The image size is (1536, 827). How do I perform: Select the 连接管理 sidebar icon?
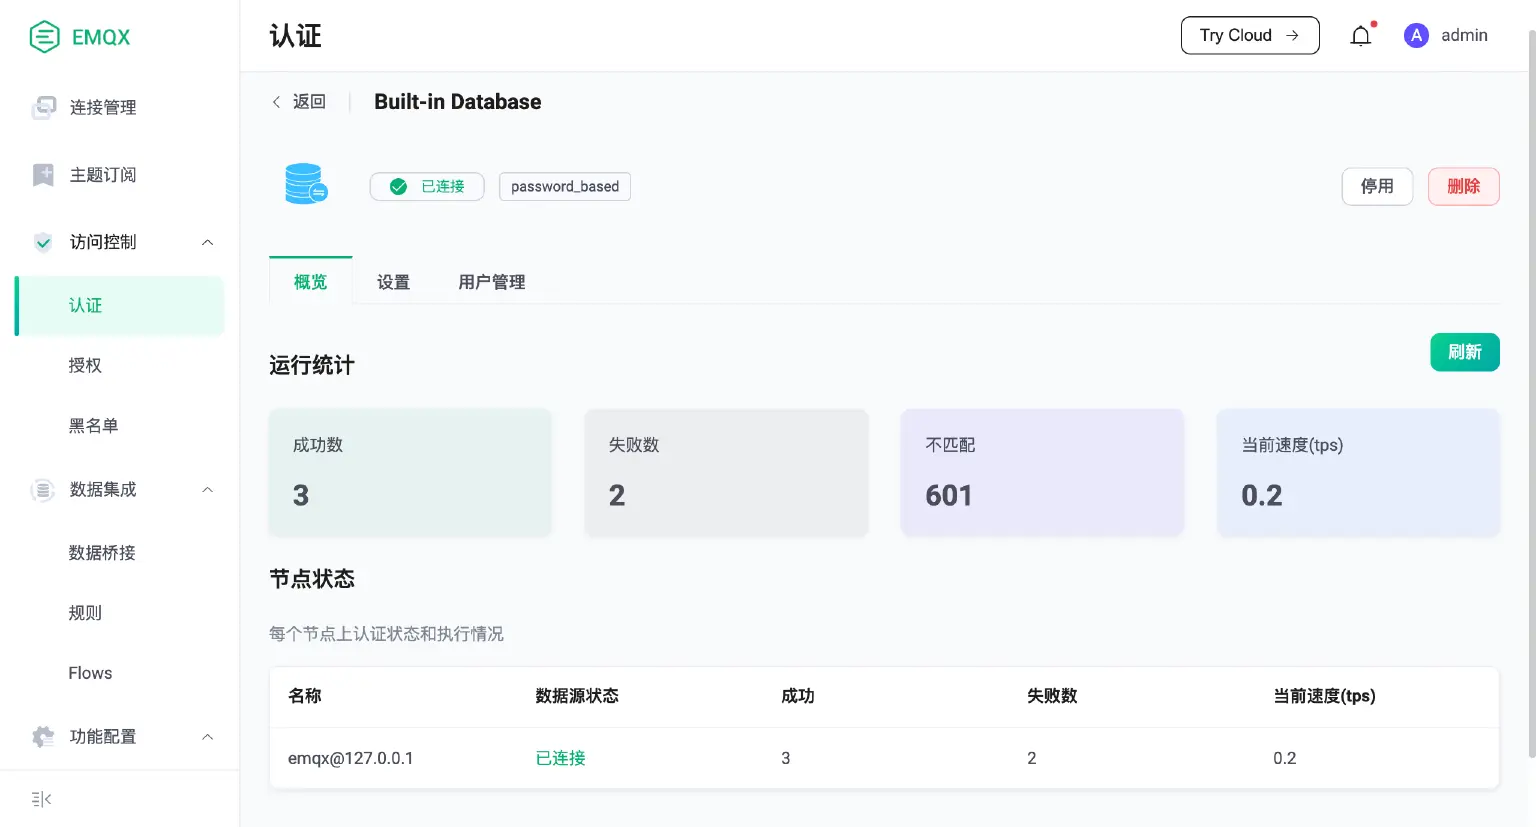42,107
